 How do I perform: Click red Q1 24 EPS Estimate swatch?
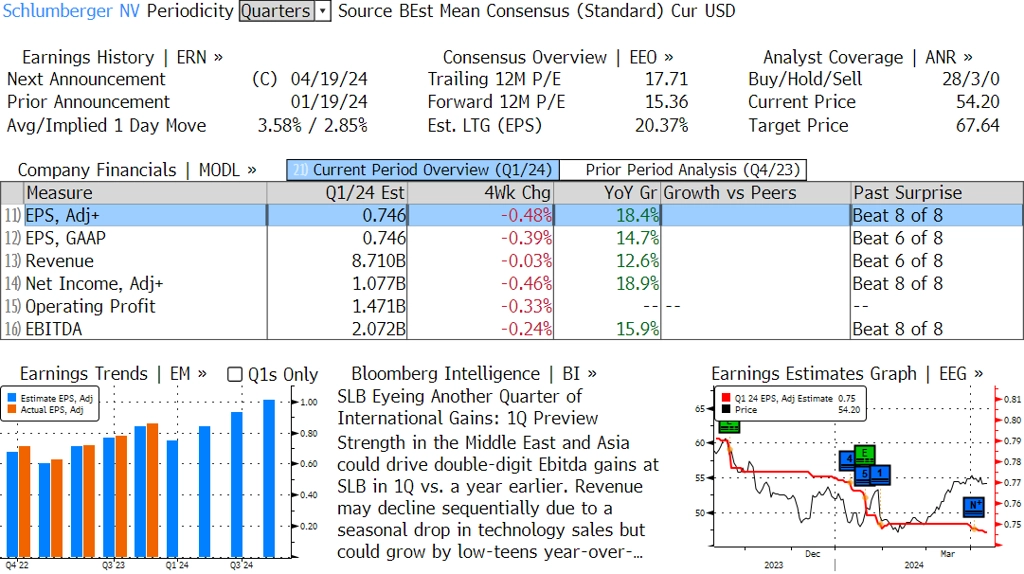726,398
